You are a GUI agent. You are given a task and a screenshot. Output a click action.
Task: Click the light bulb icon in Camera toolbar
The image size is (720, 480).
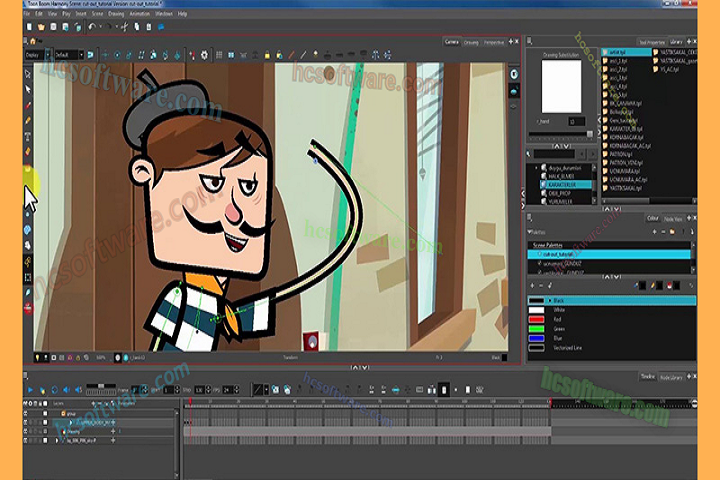pyautogui.click(x=315, y=55)
